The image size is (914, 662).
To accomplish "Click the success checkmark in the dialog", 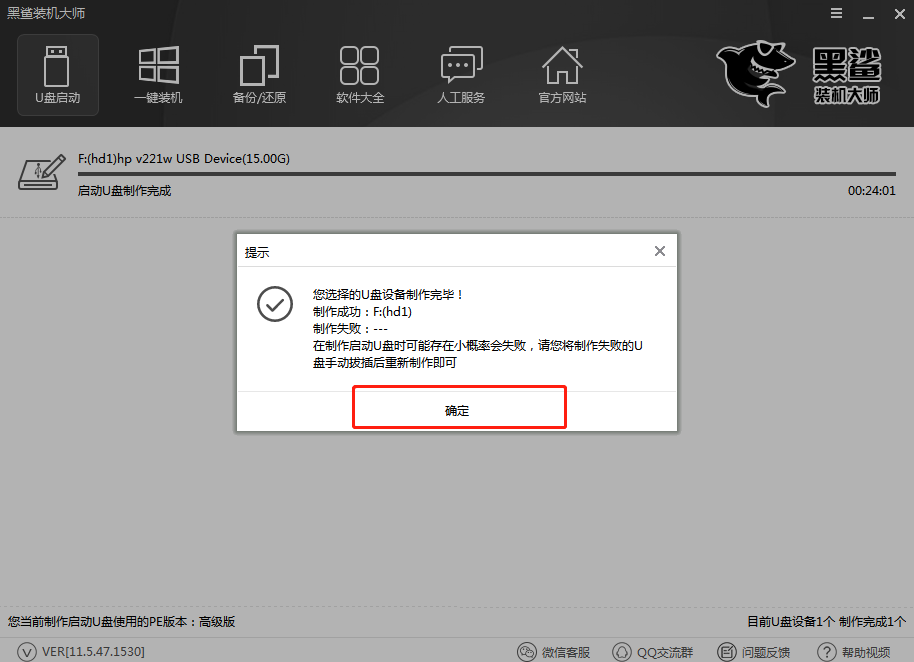I will coord(274,304).
